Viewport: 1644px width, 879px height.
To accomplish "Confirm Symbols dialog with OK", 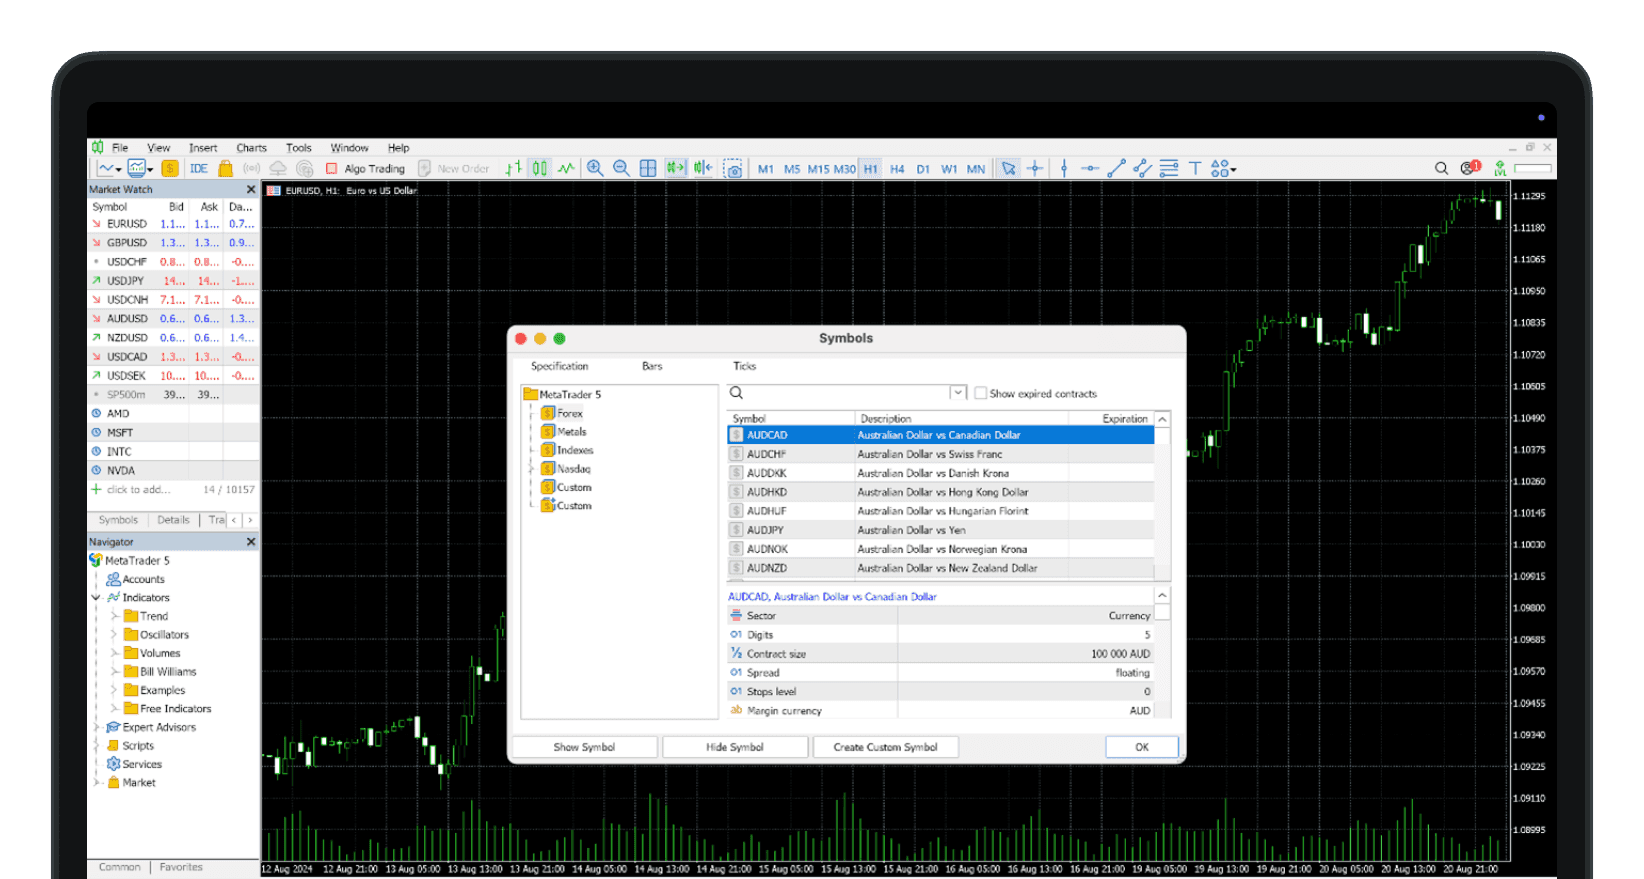I will (x=1142, y=747).
